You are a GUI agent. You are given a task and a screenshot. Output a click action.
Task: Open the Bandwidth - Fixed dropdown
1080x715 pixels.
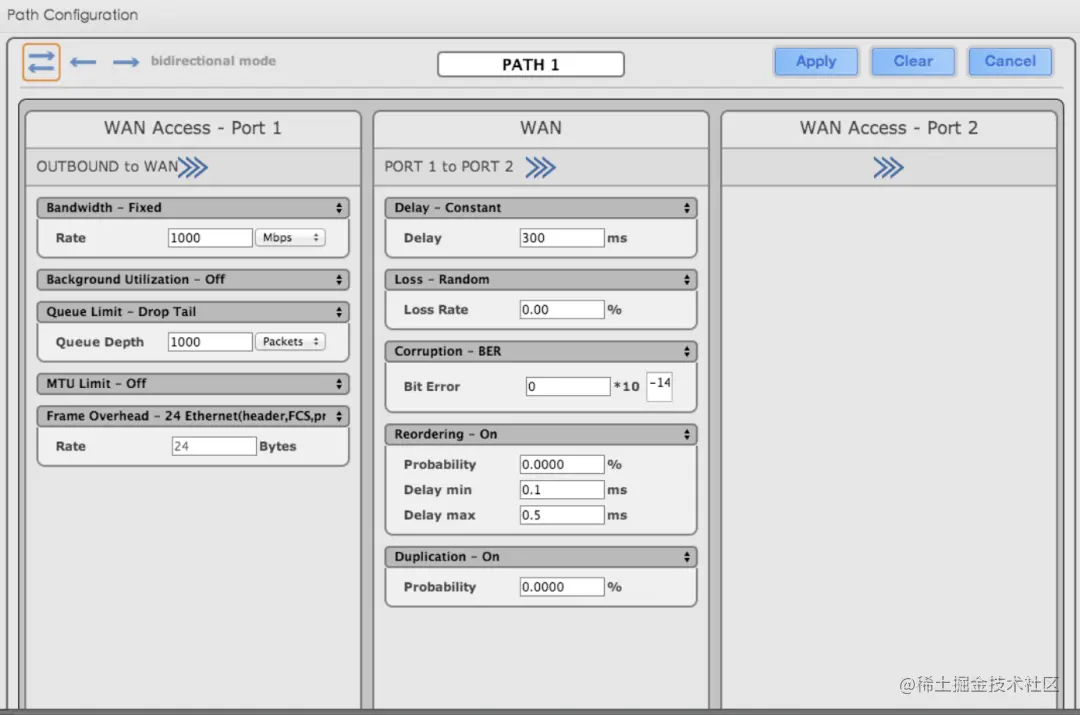tap(193, 208)
